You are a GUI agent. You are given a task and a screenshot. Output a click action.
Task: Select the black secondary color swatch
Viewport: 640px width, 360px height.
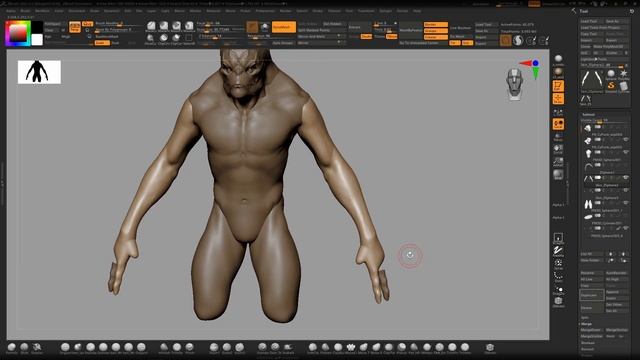coord(37,27)
